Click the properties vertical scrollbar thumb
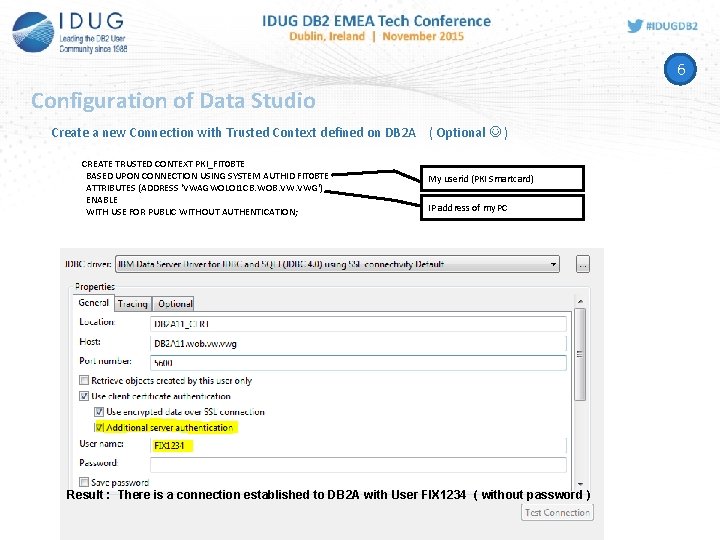720x540 pixels. click(580, 354)
